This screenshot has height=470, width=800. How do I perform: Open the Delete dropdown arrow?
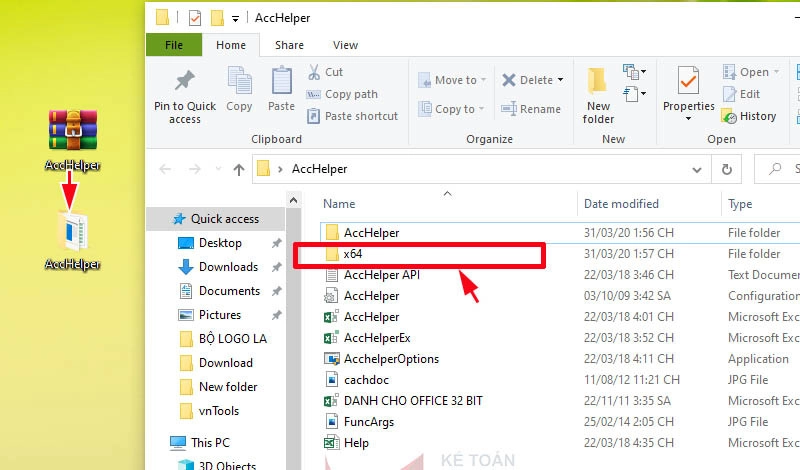click(560, 80)
